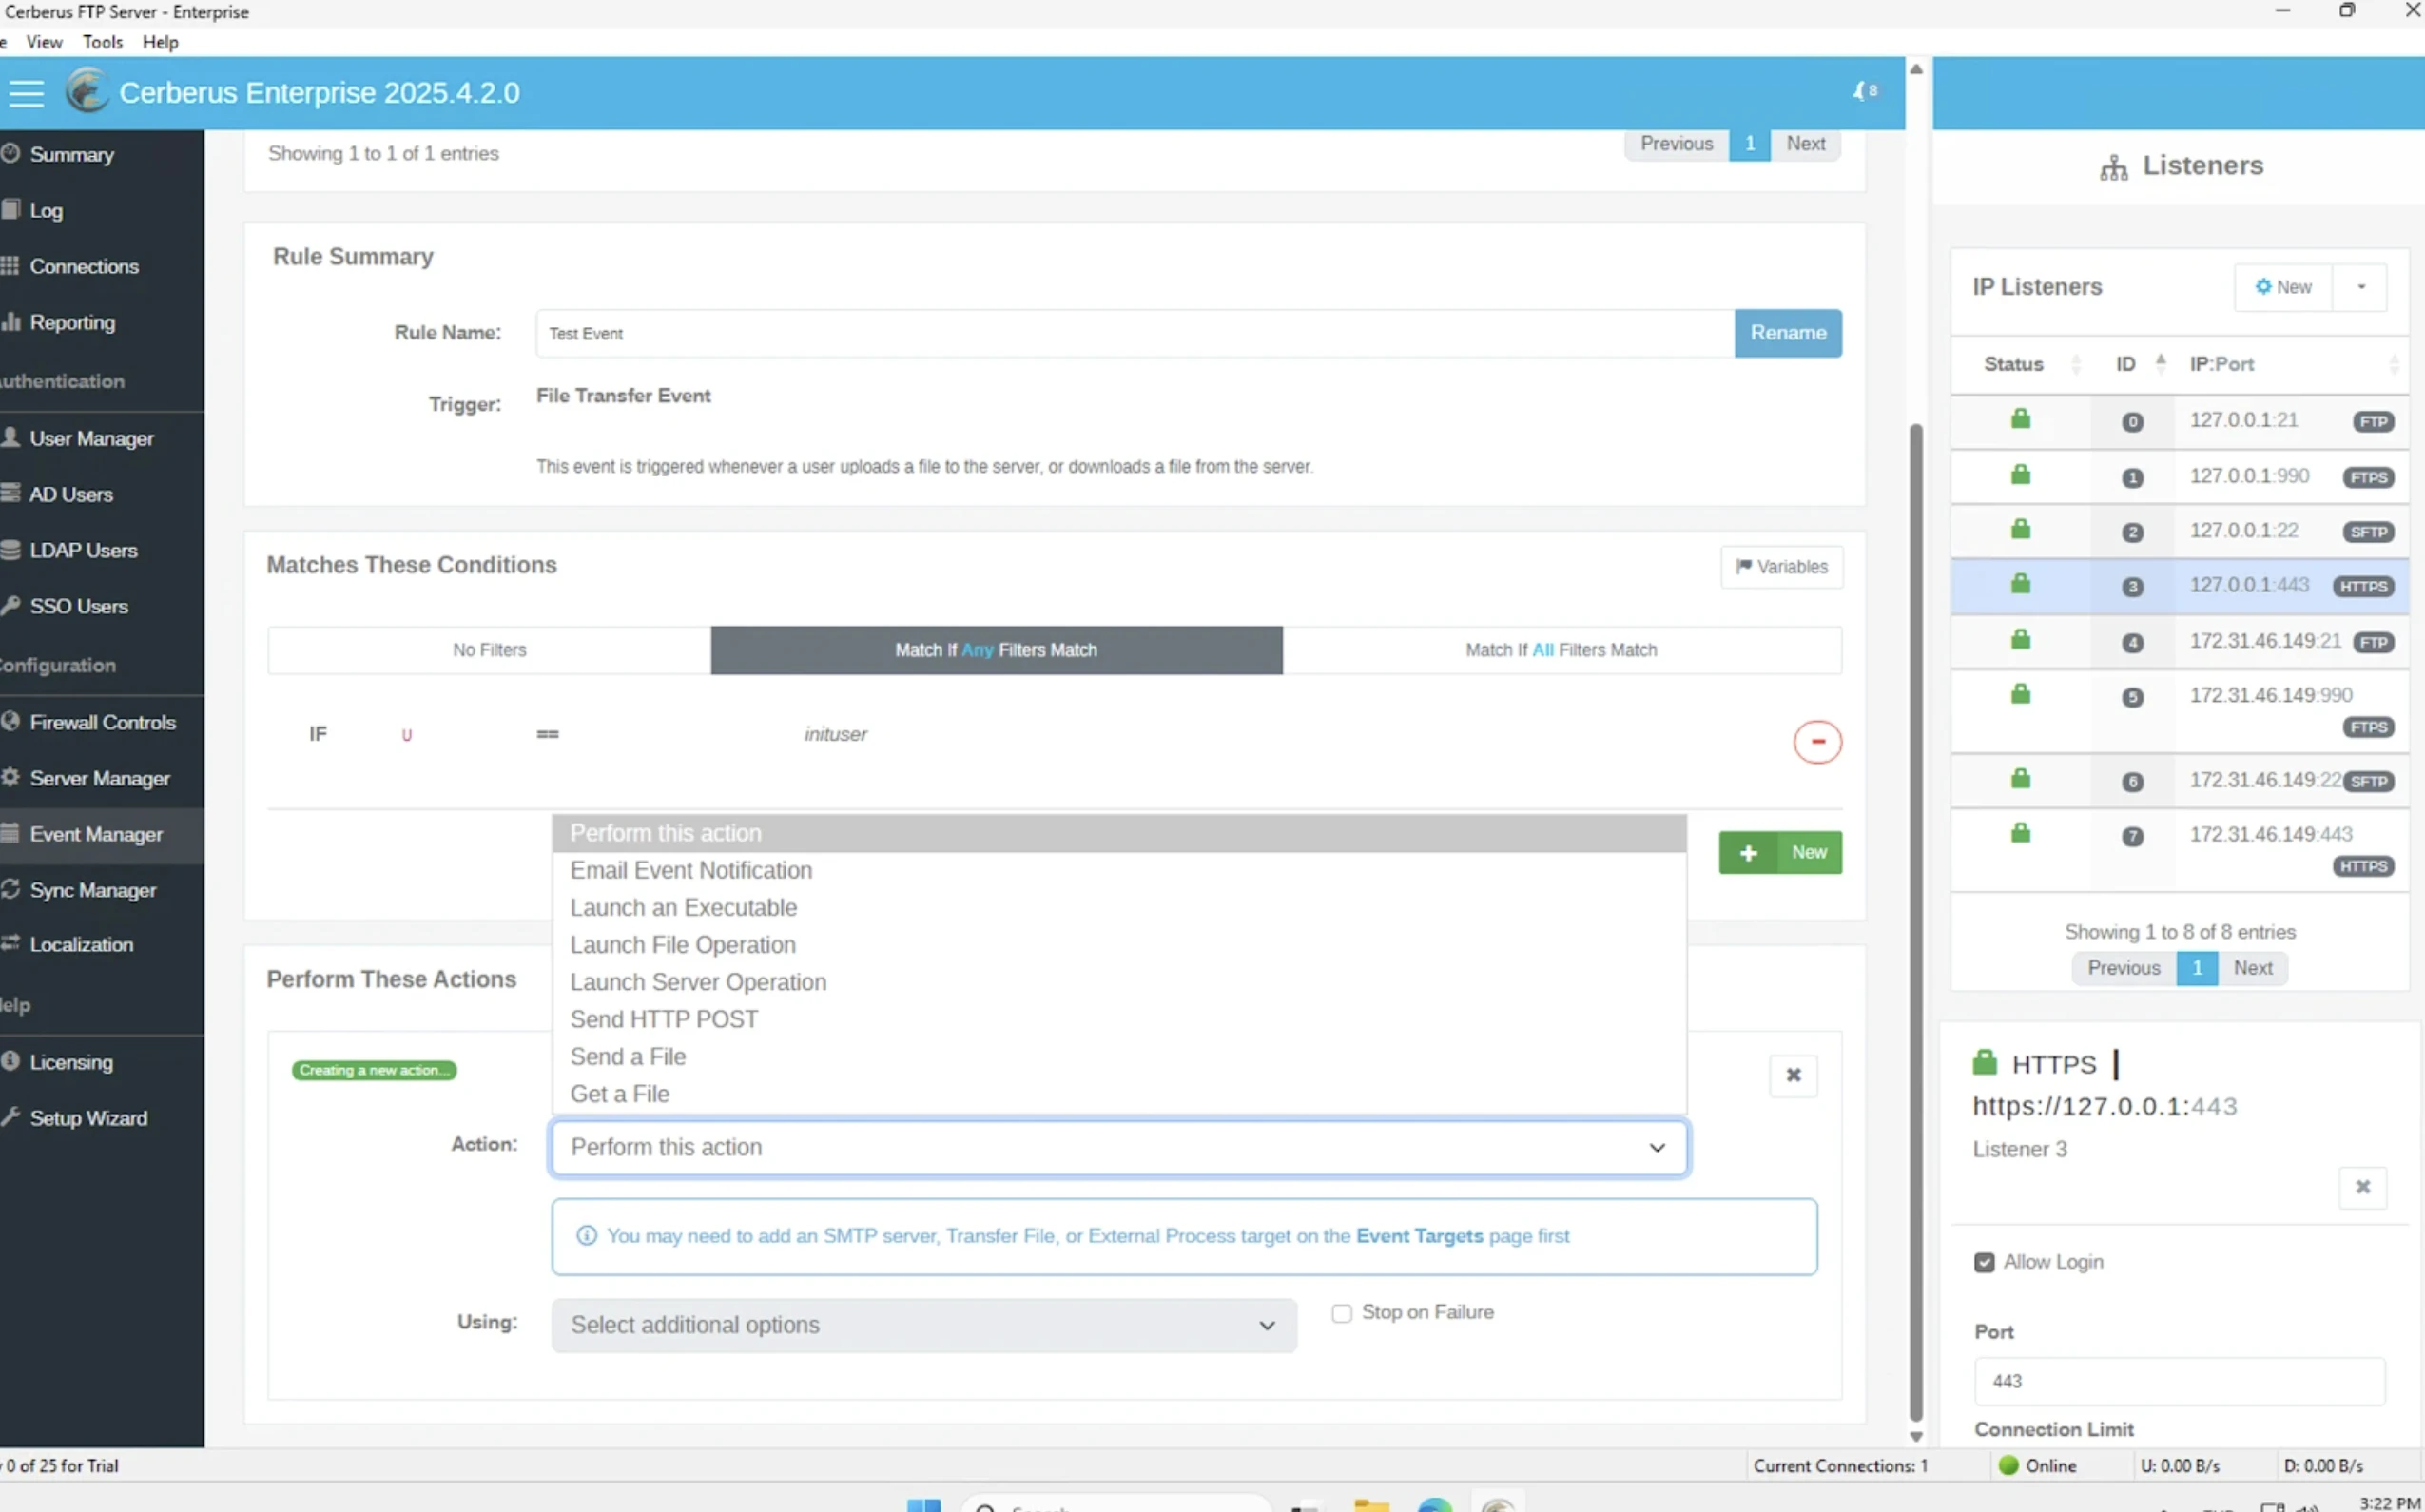Launch Setup Wizard
2425x1512 pixels.
tap(88, 1118)
